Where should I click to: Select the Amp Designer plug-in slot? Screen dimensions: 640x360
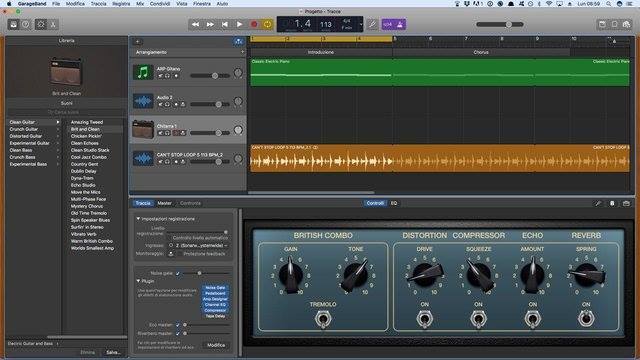(215, 299)
